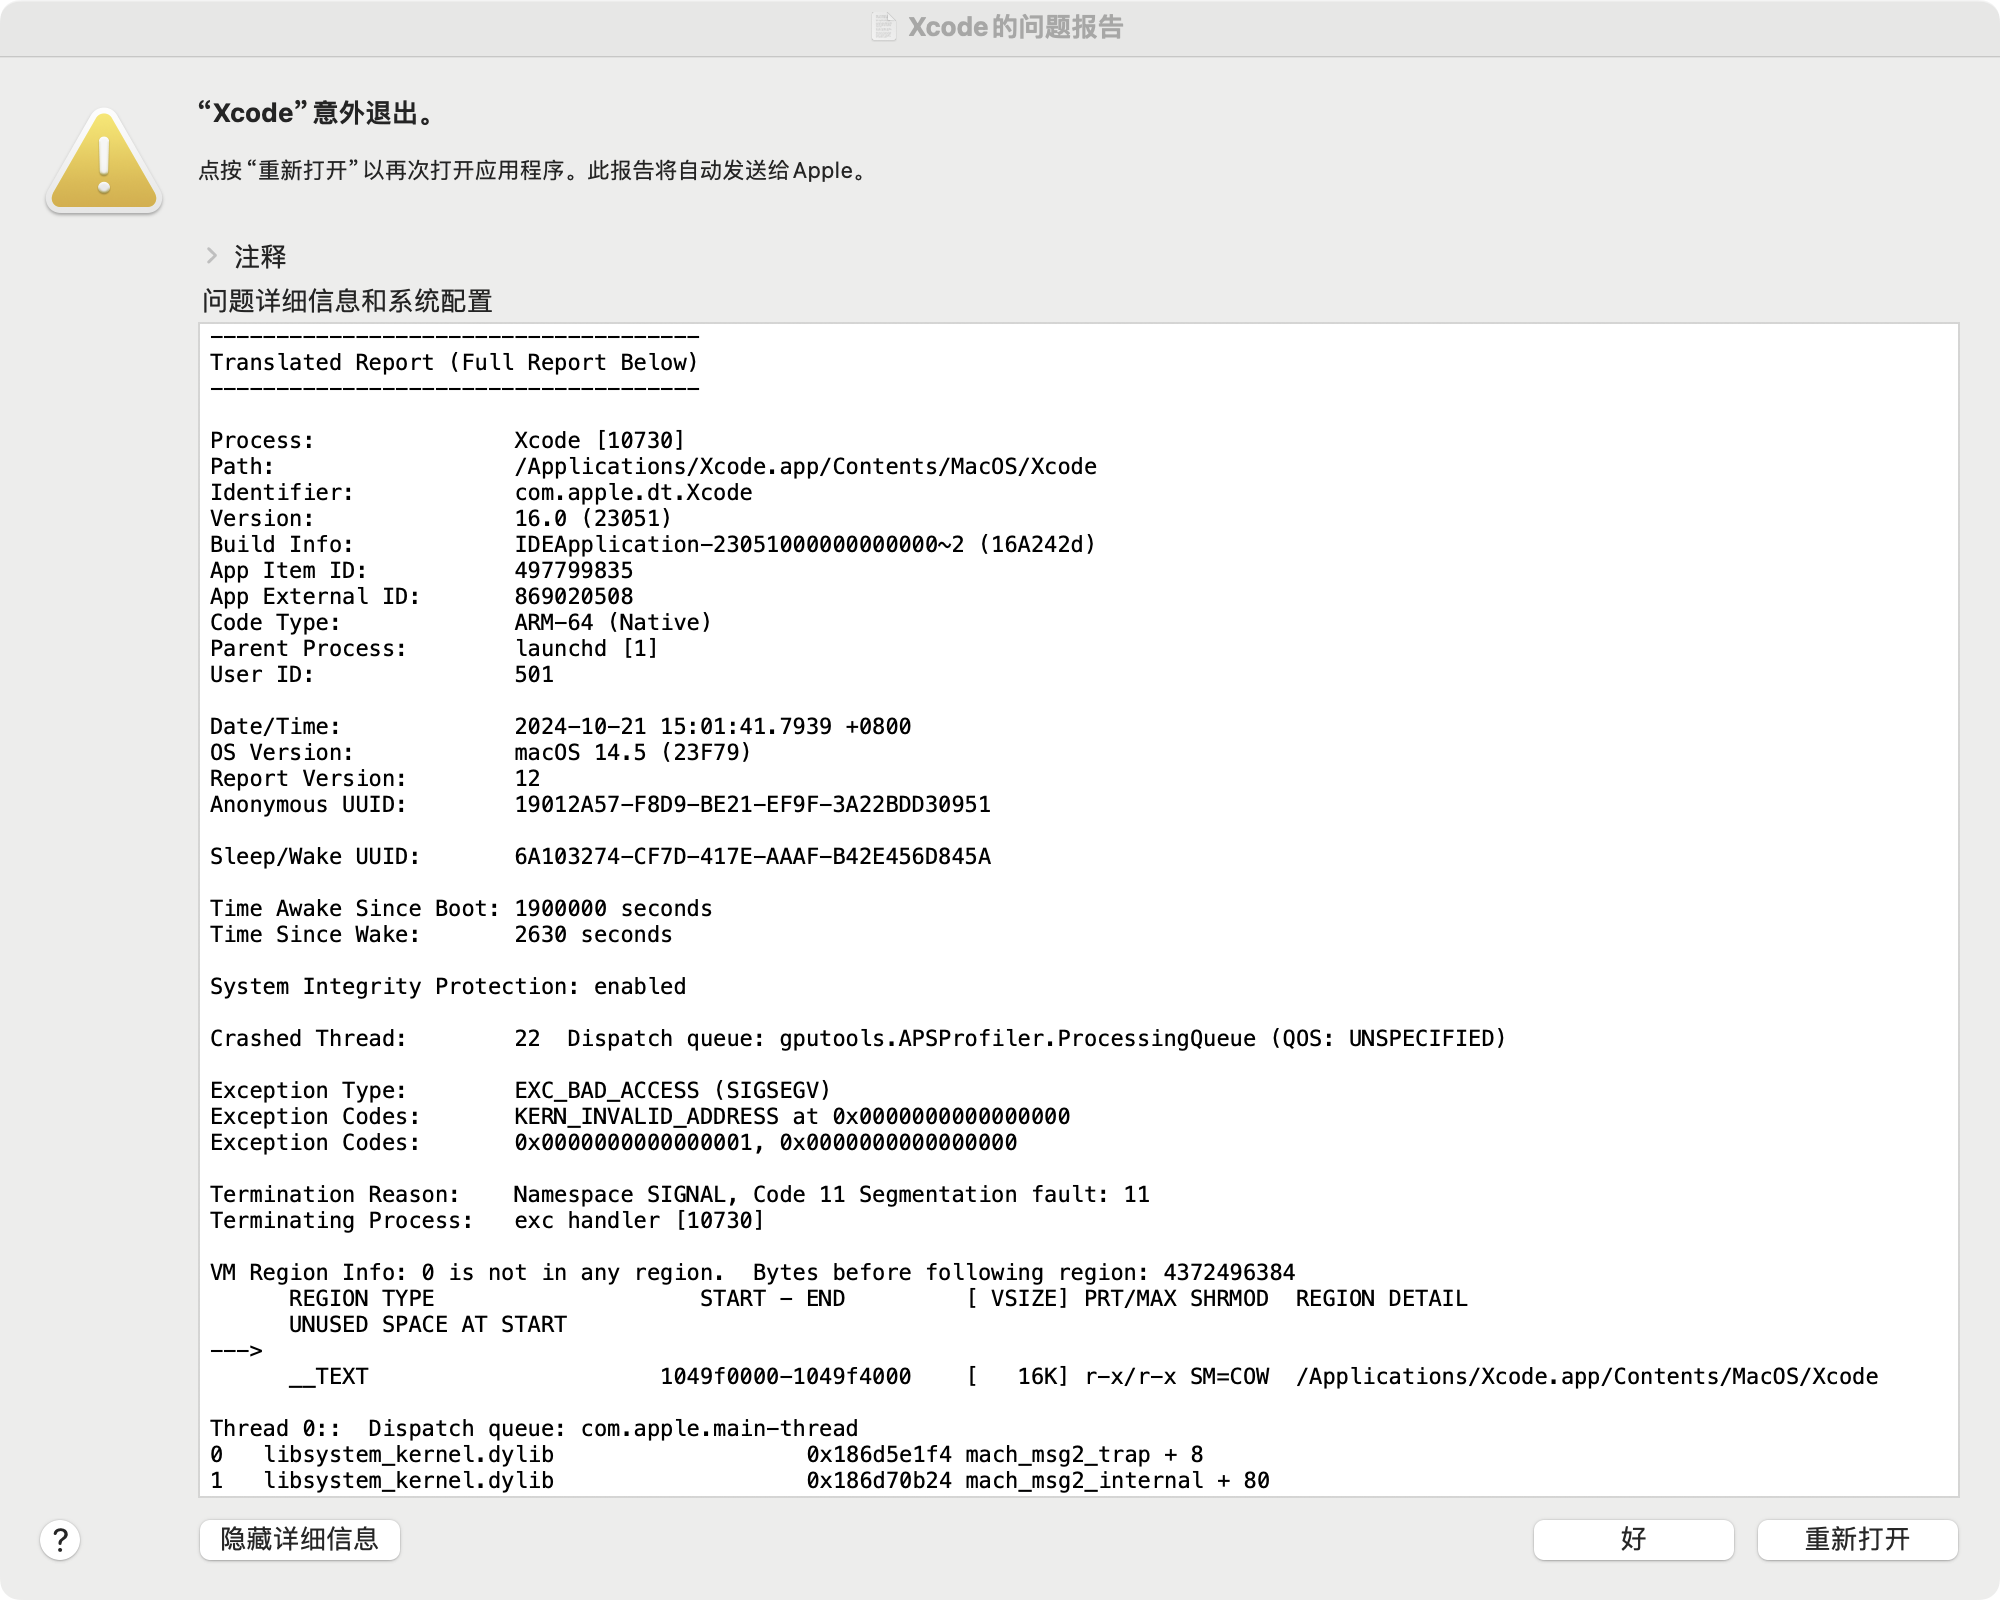The height and width of the screenshot is (1600, 2000).
Task: Click the 问题详细信息和系统配置 label
Action: 347,301
